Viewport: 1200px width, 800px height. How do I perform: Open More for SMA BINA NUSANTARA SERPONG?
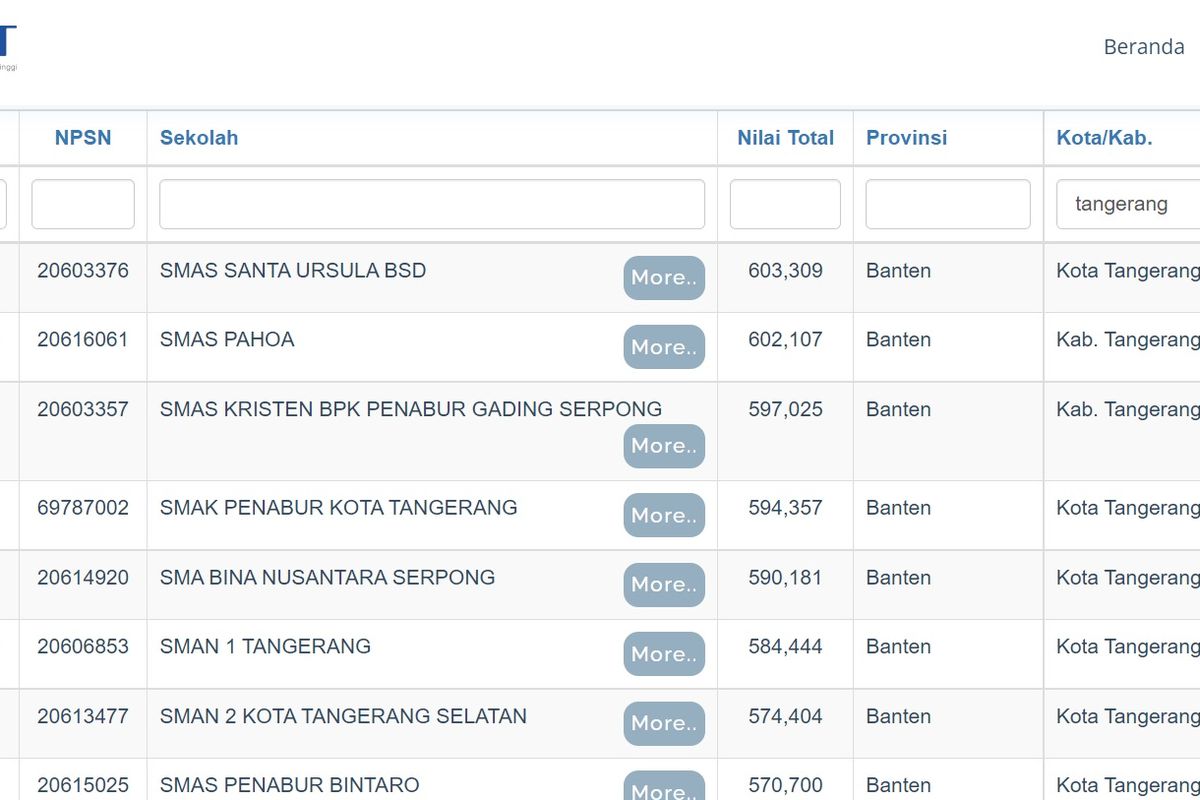coord(664,585)
